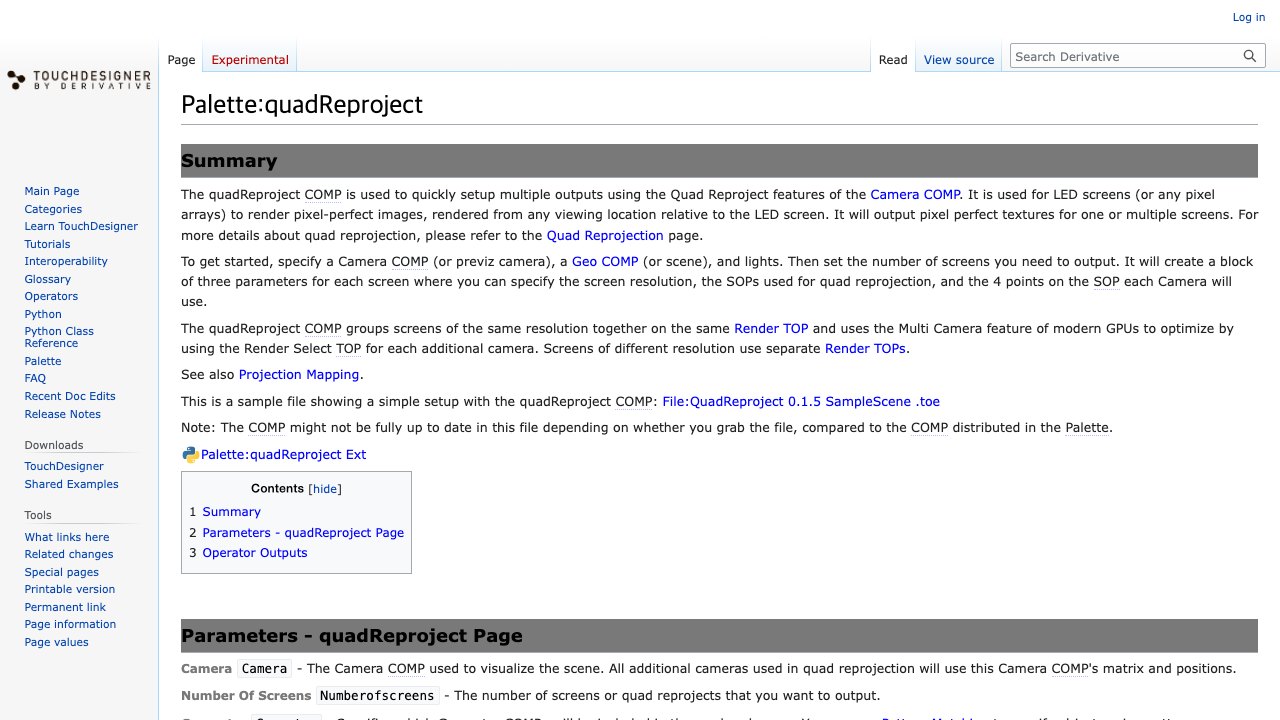Hide the Contents table

325,489
